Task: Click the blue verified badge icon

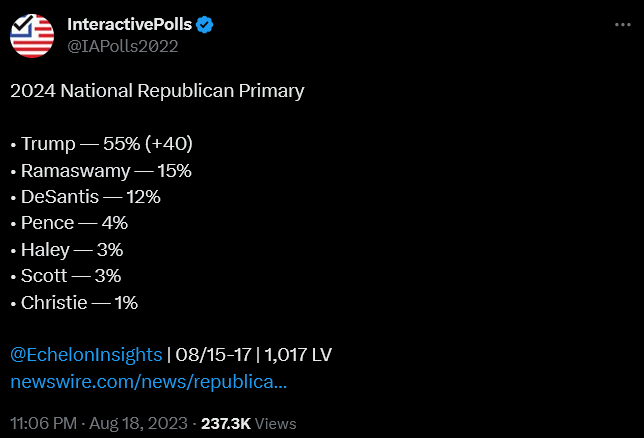Action: coord(205,25)
